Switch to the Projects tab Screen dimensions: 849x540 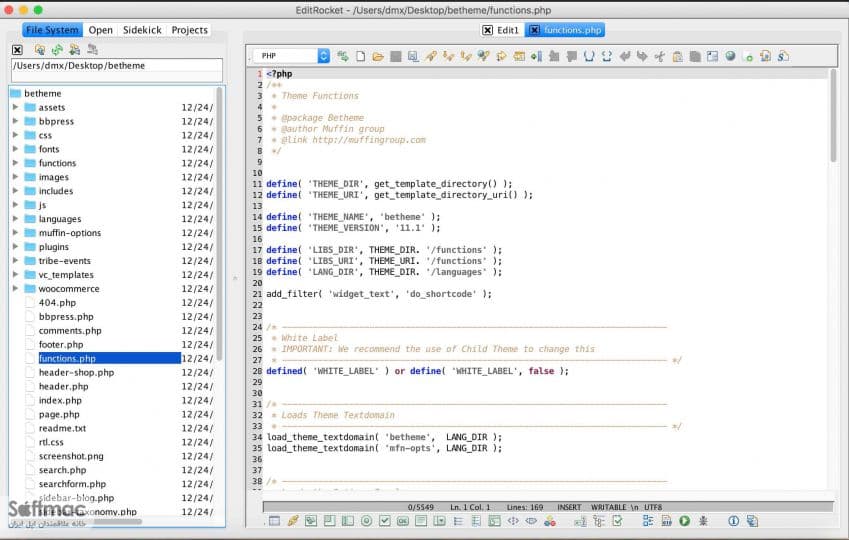pyautogui.click(x=190, y=30)
